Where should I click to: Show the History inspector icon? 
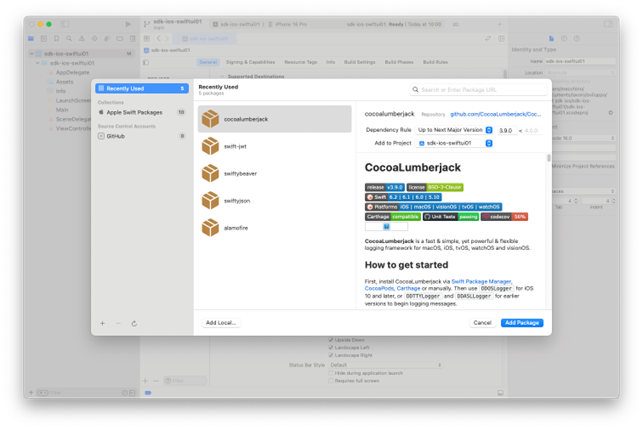[x=564, y=39]
